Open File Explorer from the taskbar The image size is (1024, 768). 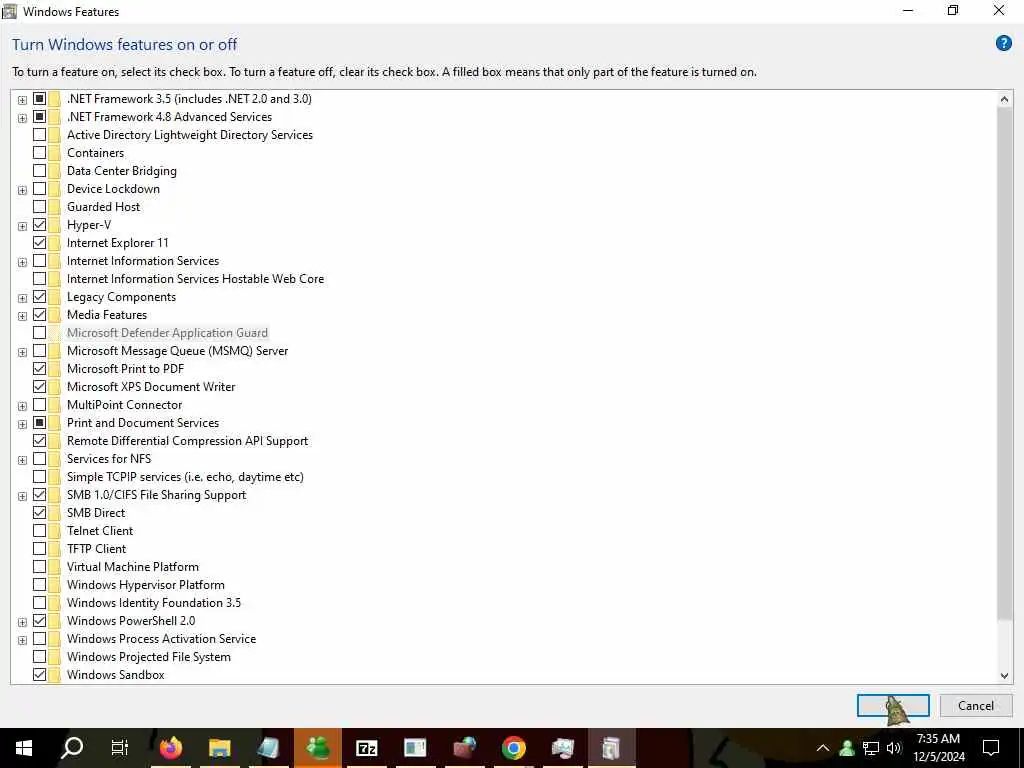[x=219, y=748]
